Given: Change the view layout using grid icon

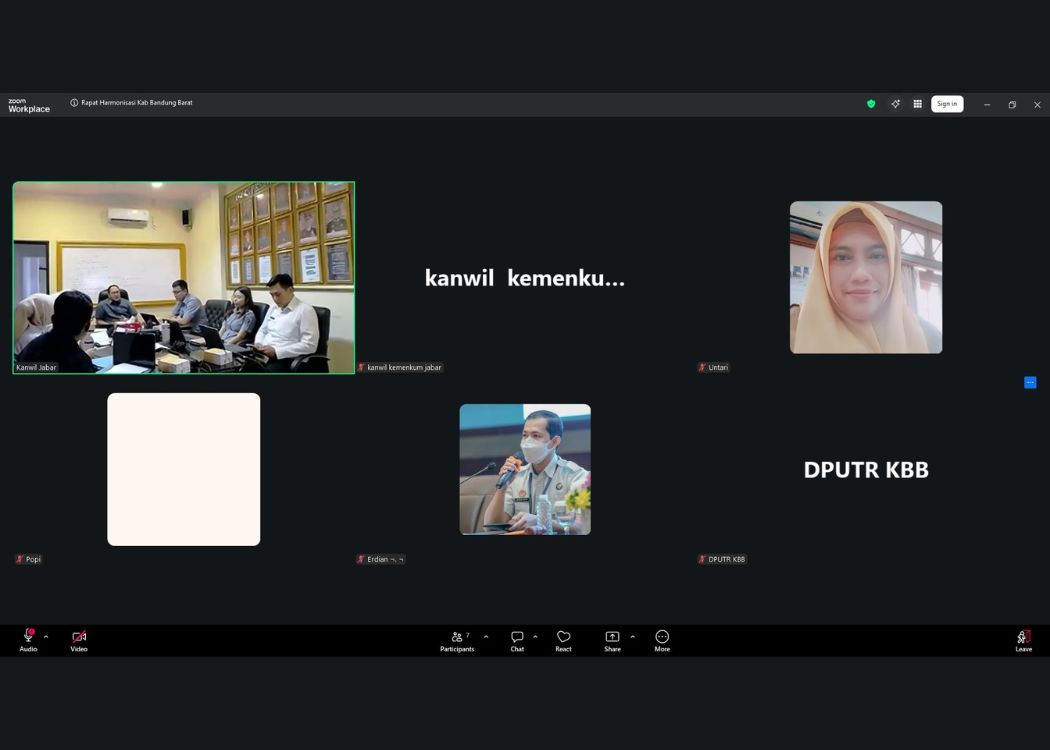Looking at the screenshot, I should pos(918,104).
